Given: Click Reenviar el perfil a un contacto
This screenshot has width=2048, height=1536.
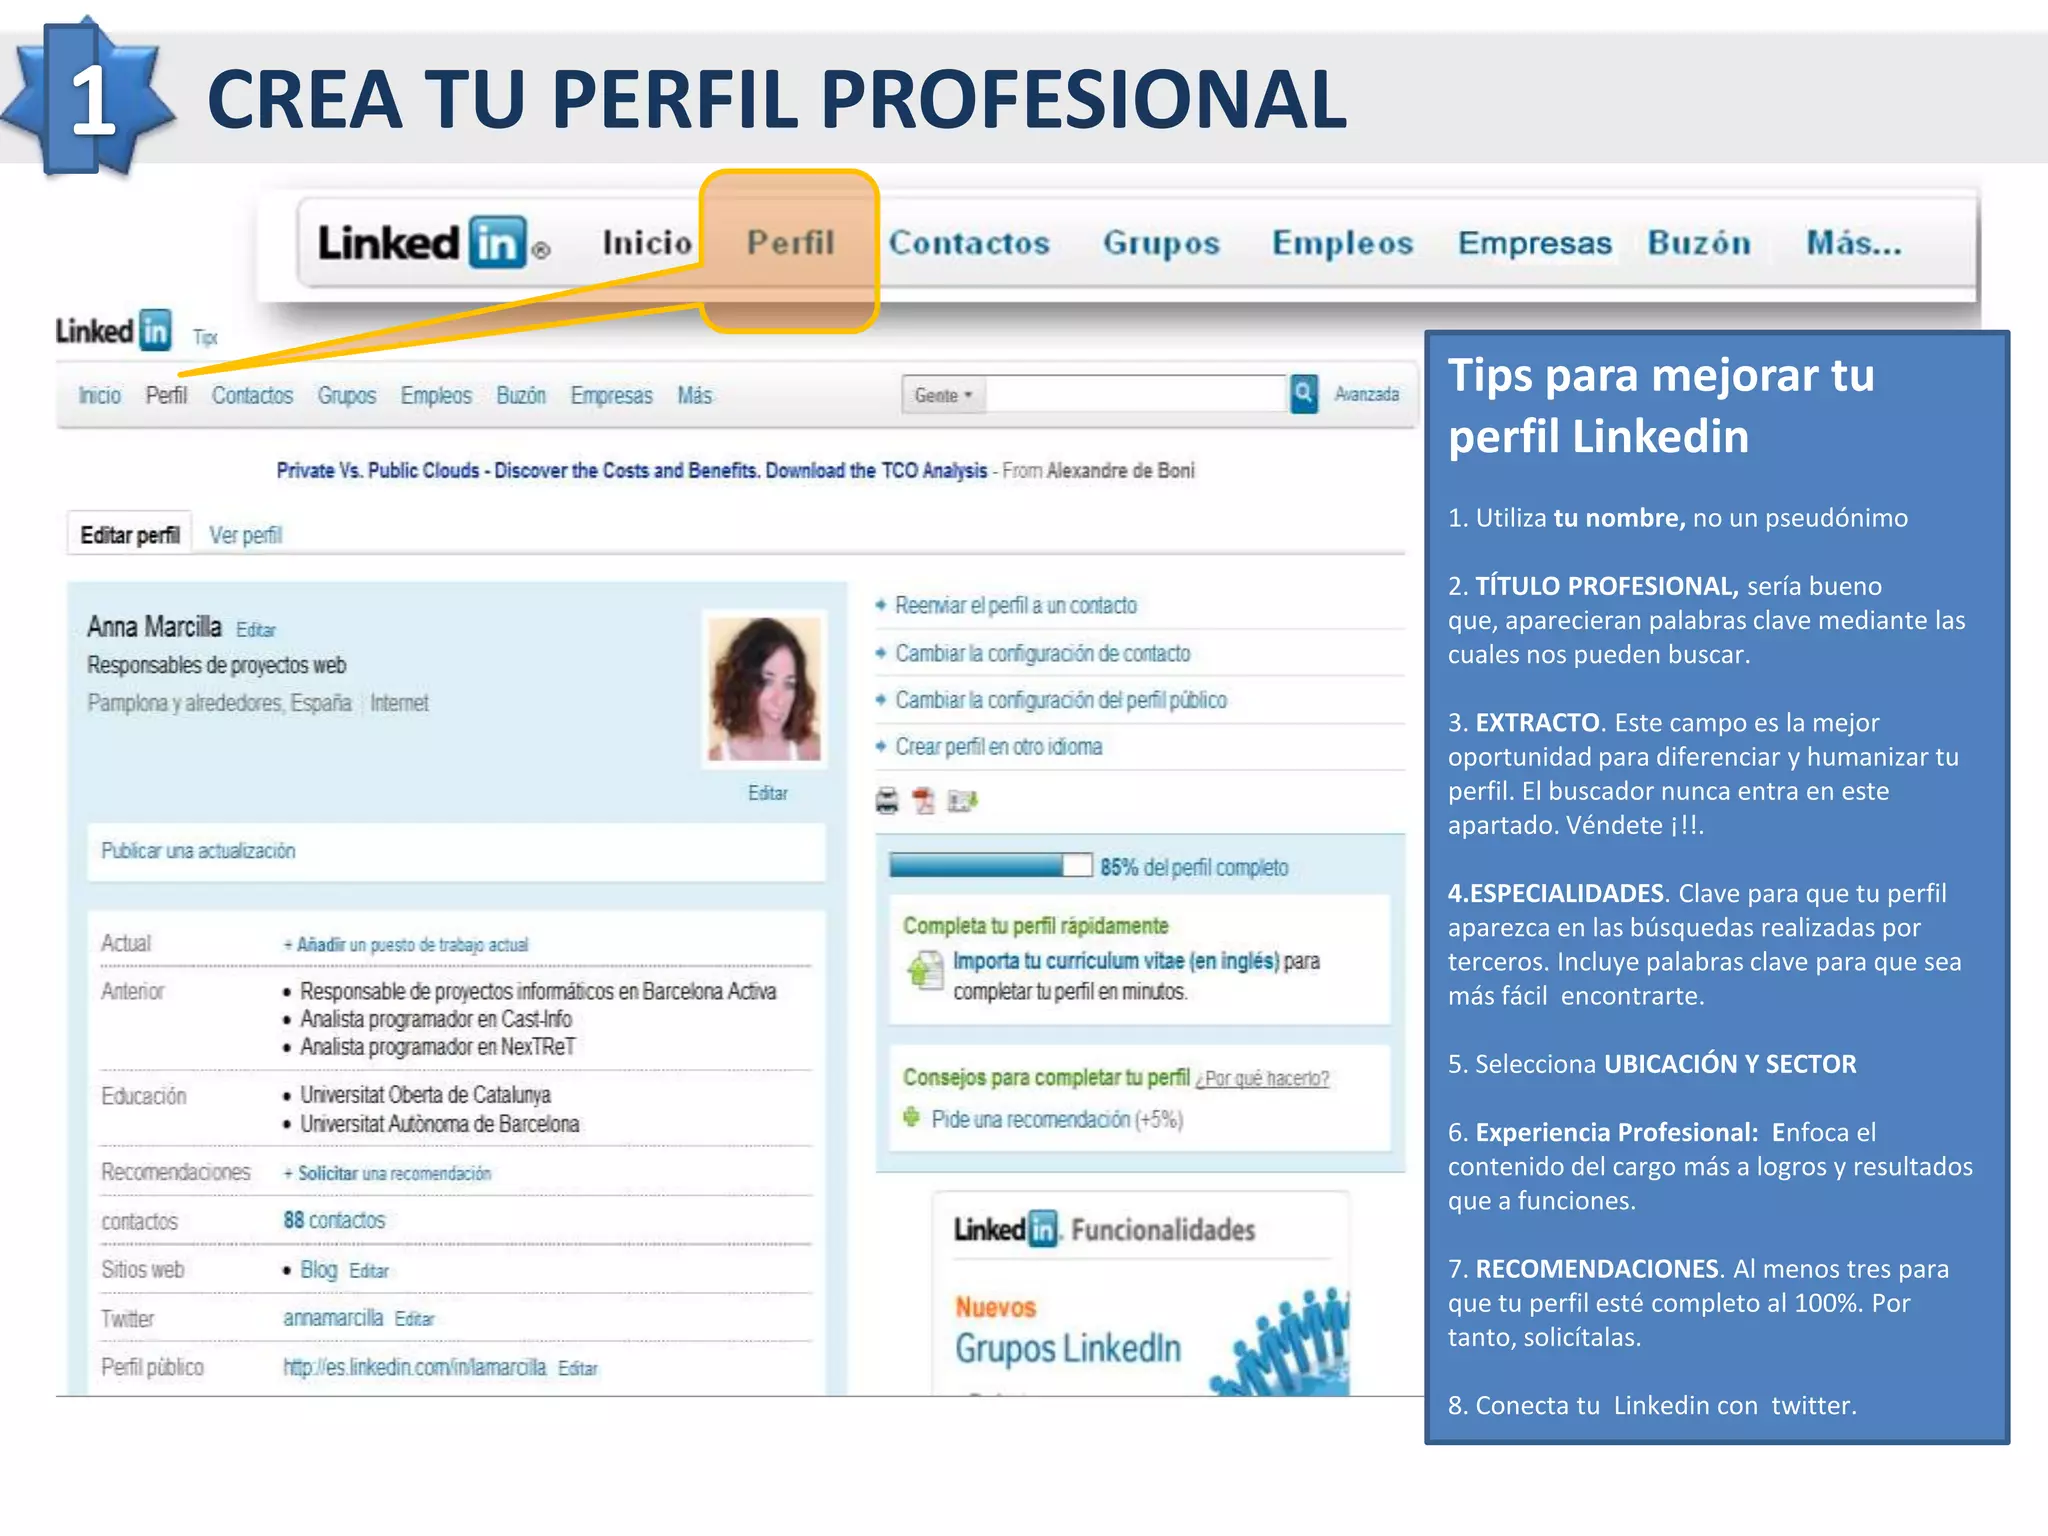Looking at the screenshot, I should pyautogui.click(x=1016, y=606).
